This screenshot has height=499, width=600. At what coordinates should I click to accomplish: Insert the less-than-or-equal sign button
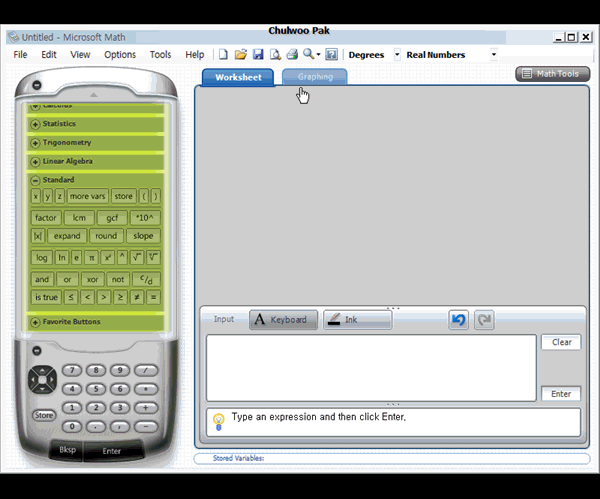click(x=71, y=297)
